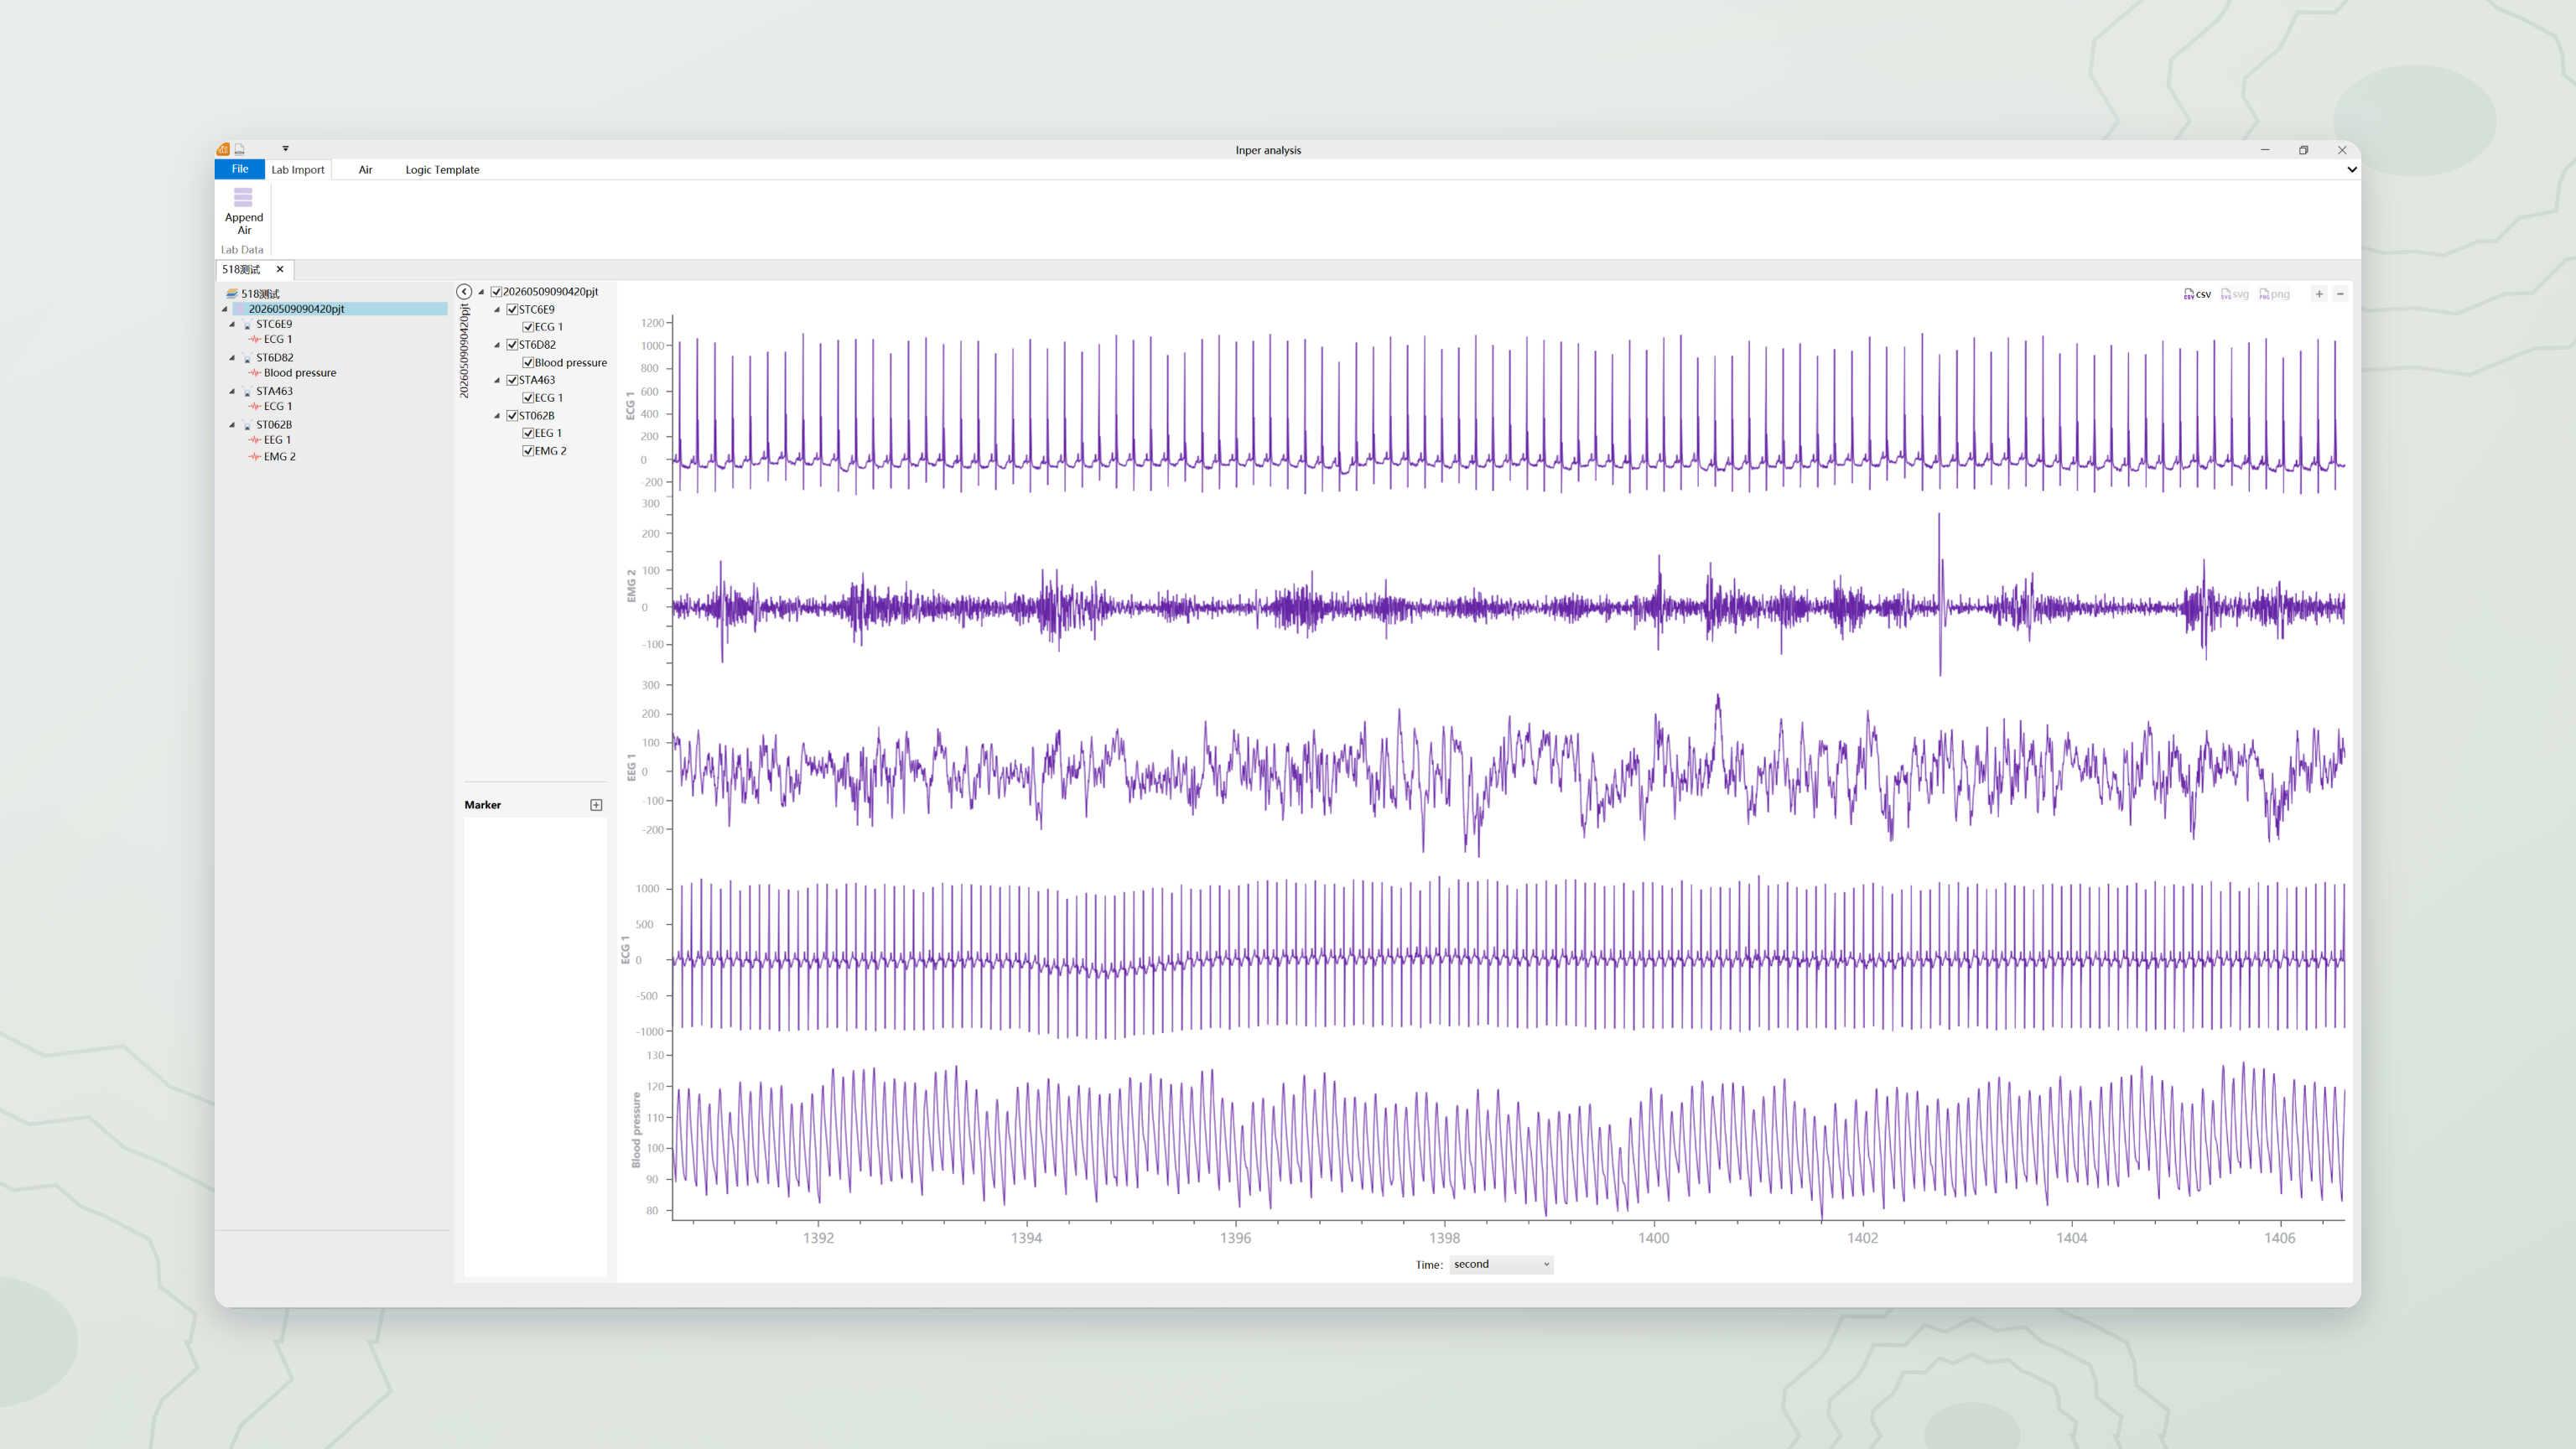Switch to the Logic Template tab
This screenshot has height=1449, width=2576.
442,170
